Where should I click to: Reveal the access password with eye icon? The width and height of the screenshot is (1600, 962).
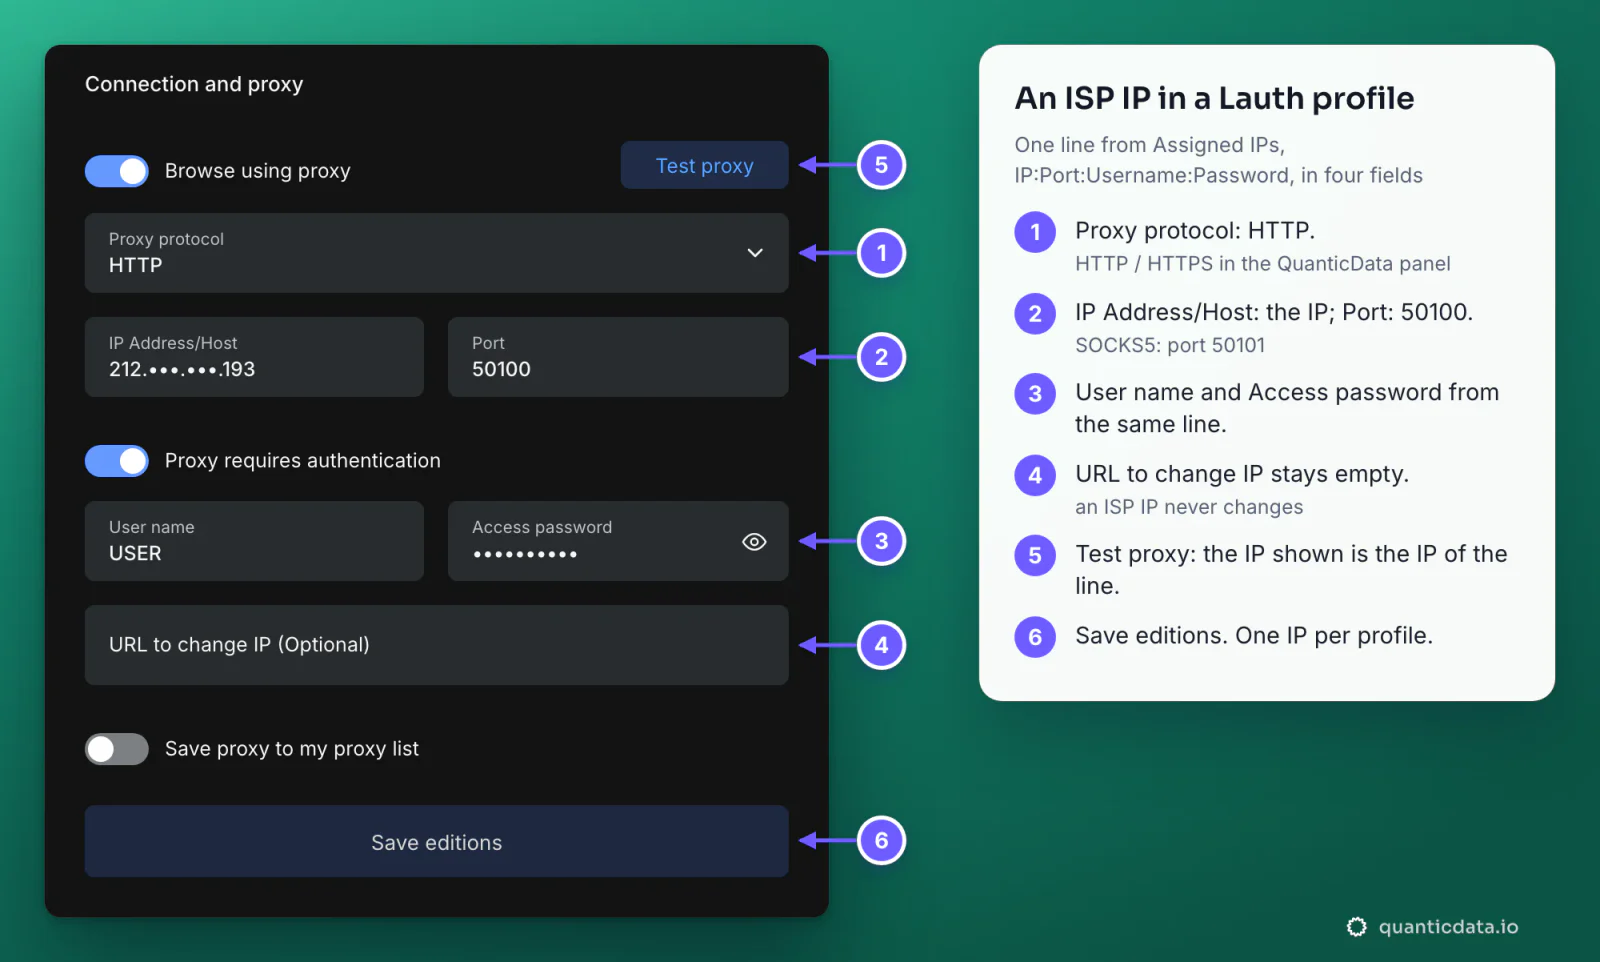coord(755,541)
